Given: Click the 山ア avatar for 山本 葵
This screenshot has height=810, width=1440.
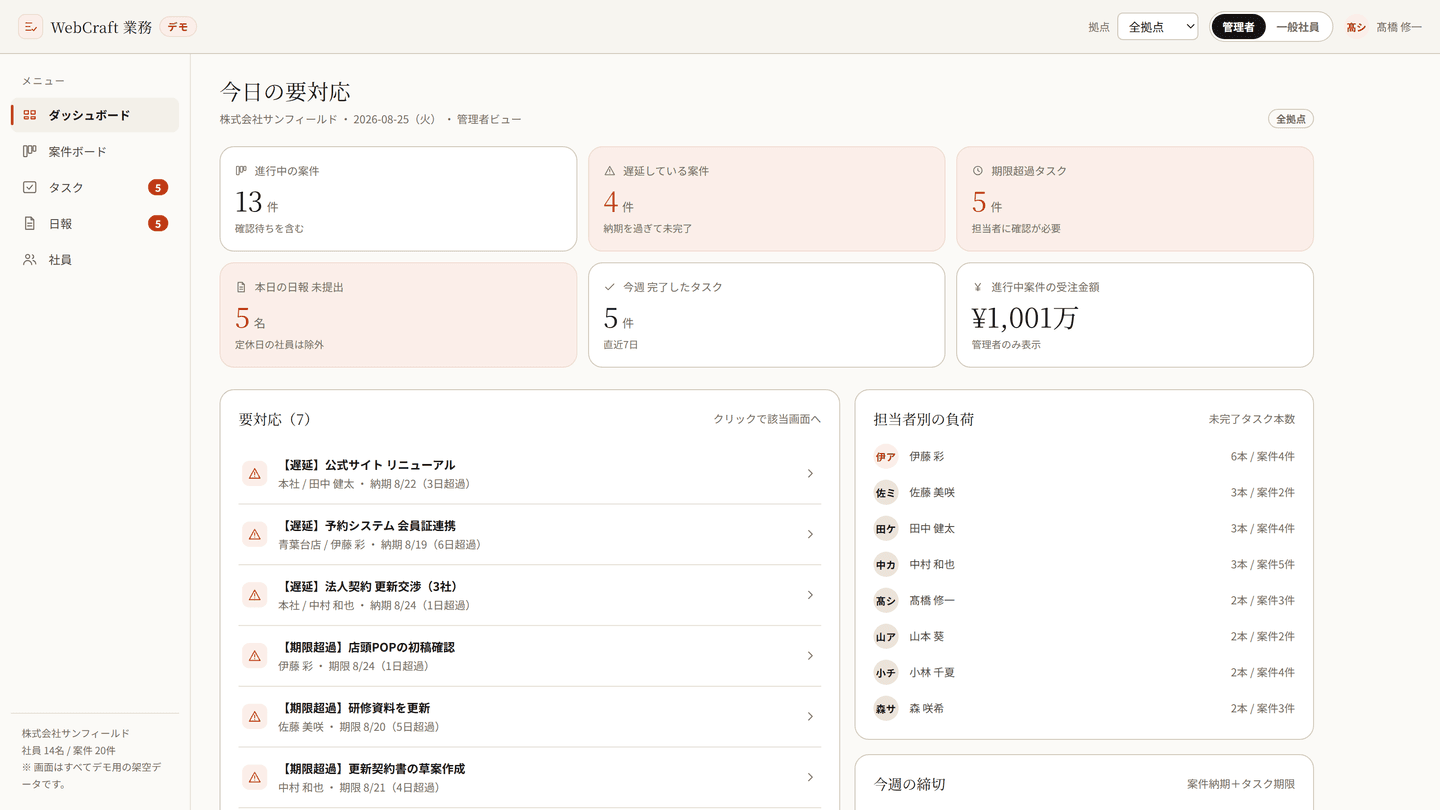Looking at the screenshot, I should (886, 636).
